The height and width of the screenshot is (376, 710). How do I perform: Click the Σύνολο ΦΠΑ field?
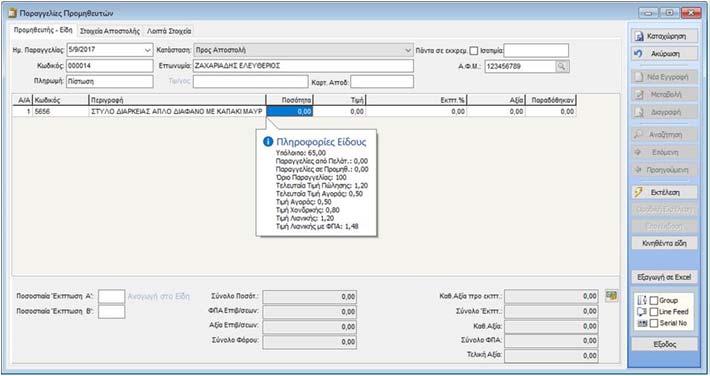(x=551, y=341)
